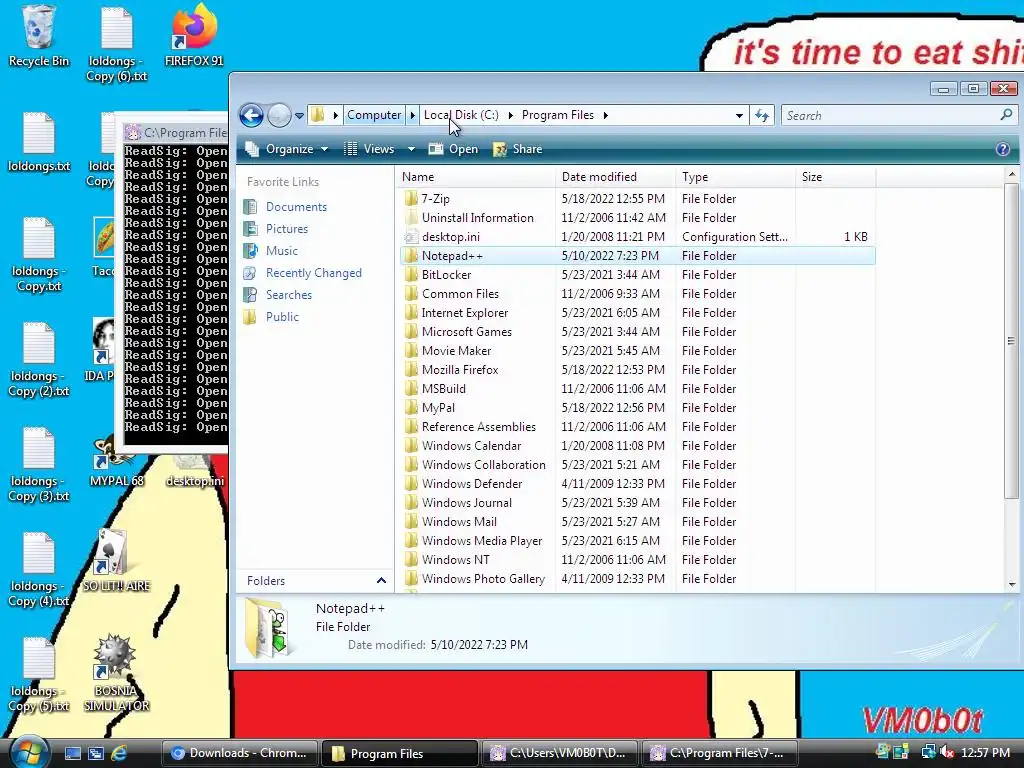The width and height of the screenshot is (1024, 768).
Task: Select the Notepad++ folder row
Action: click(637, 256)
